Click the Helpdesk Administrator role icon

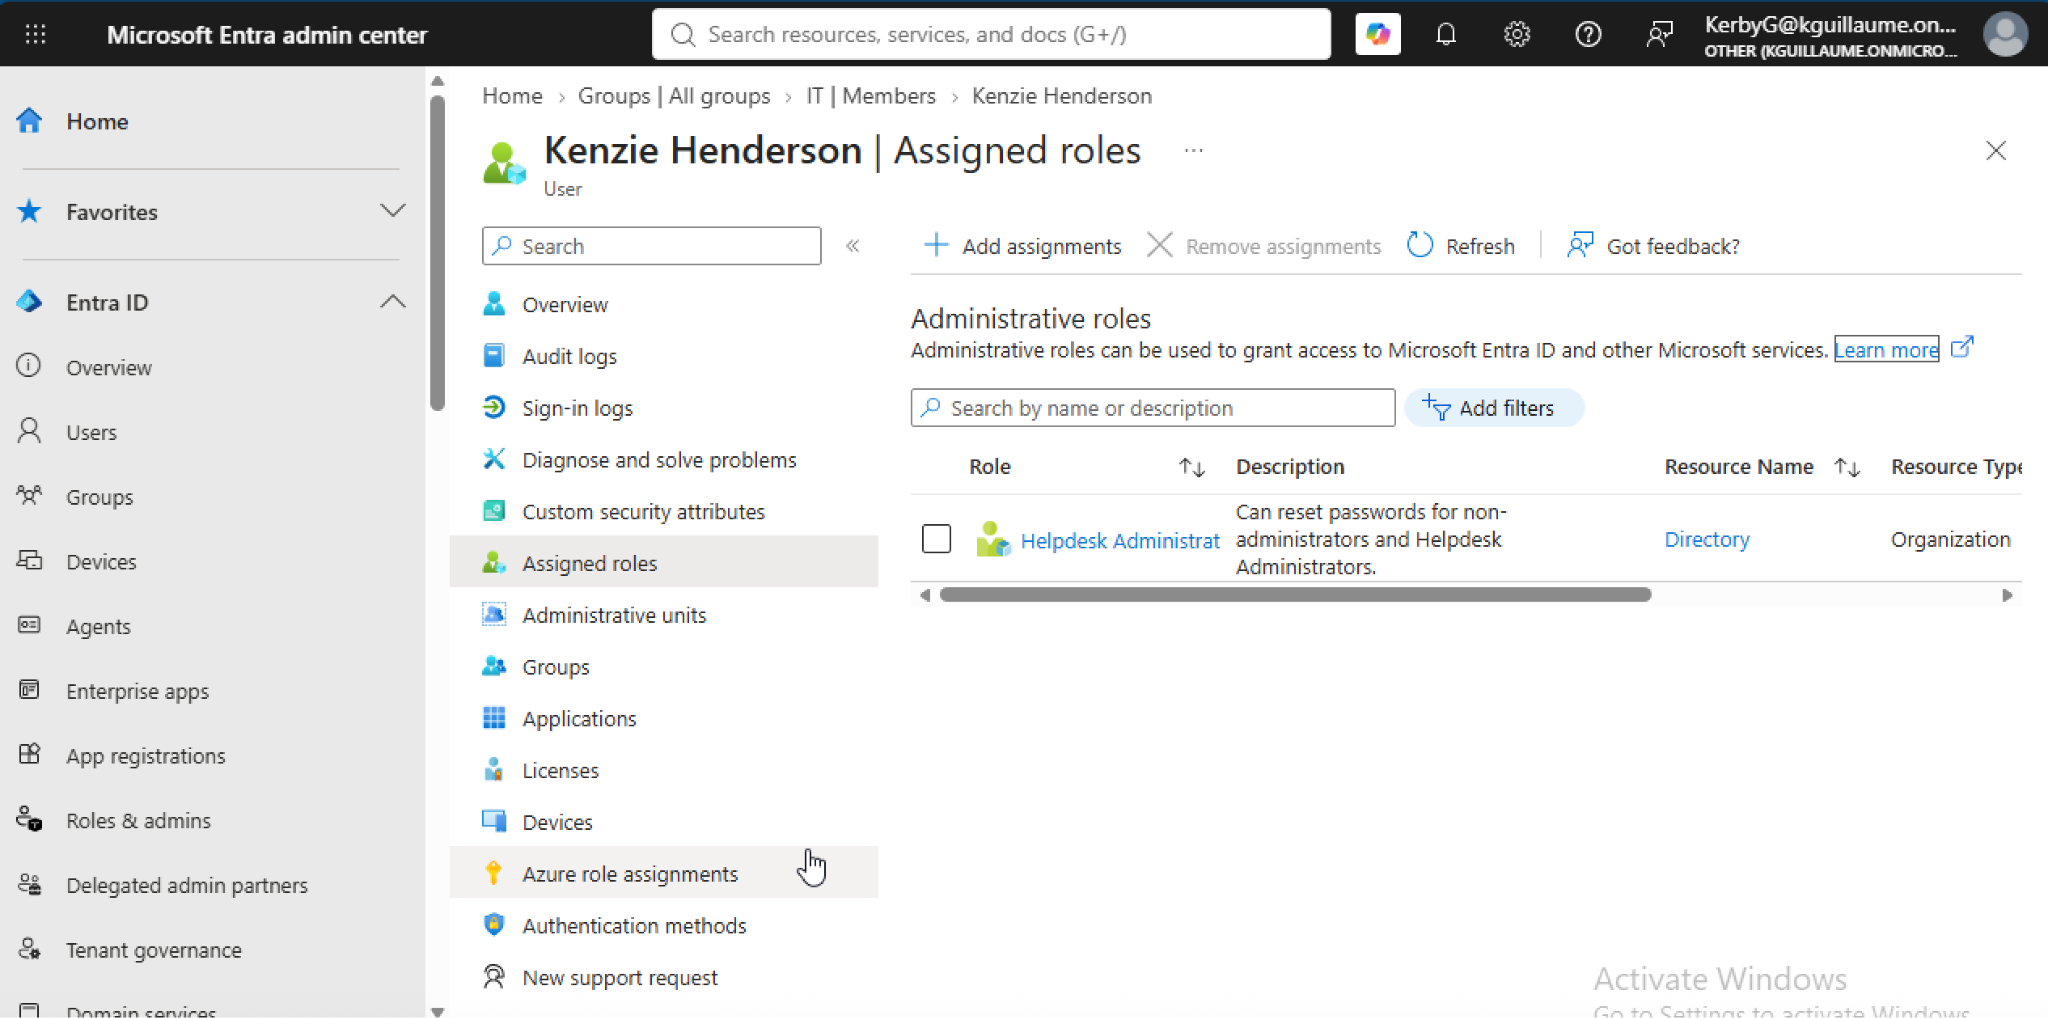(x=992, y=539)
